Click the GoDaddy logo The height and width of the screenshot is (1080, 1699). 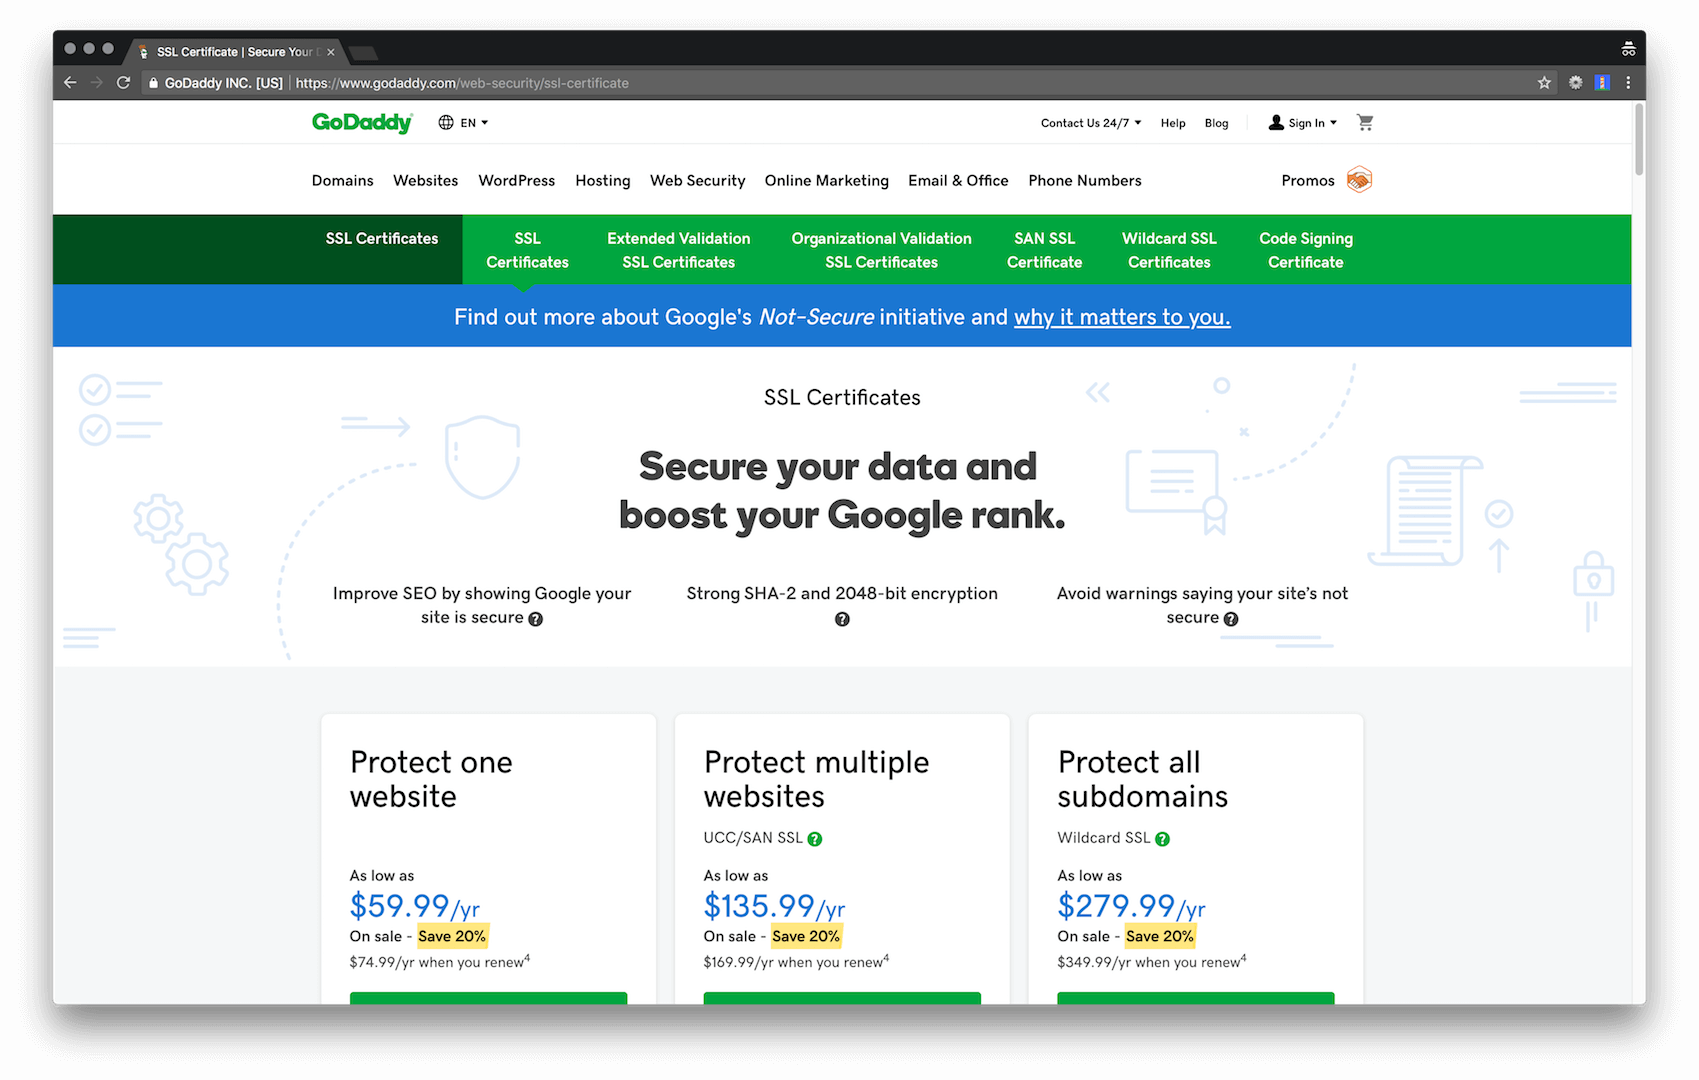click(361, 121)
